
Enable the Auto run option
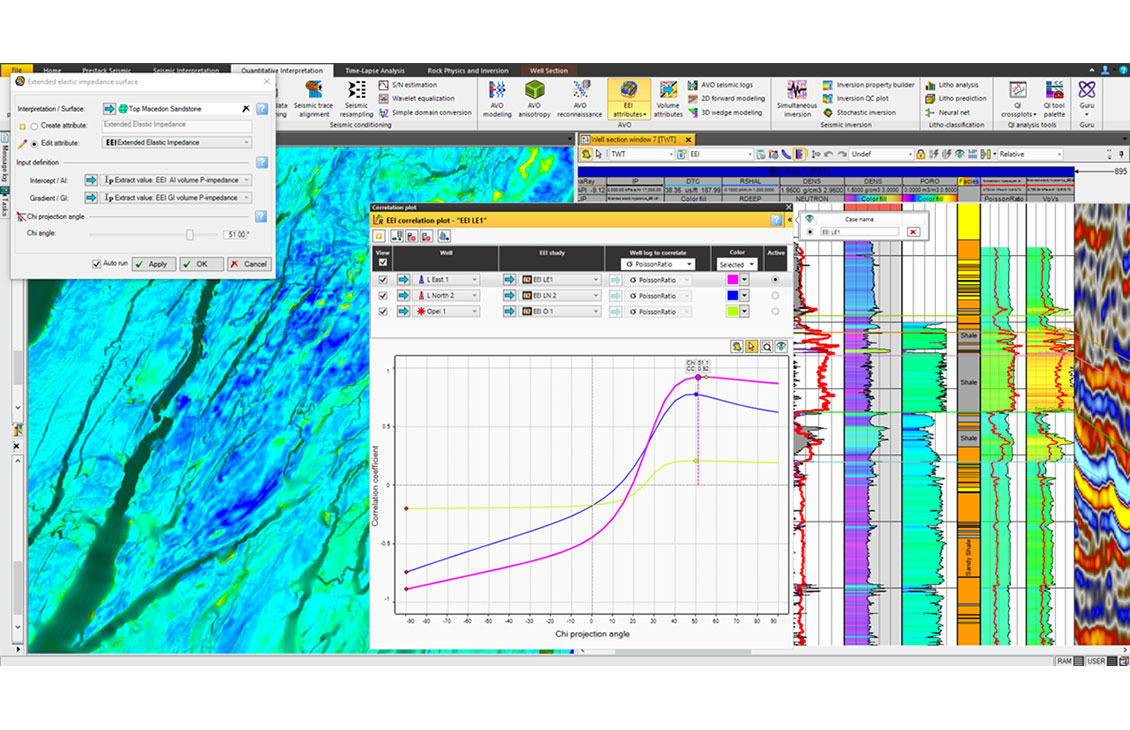pos(97,263)
